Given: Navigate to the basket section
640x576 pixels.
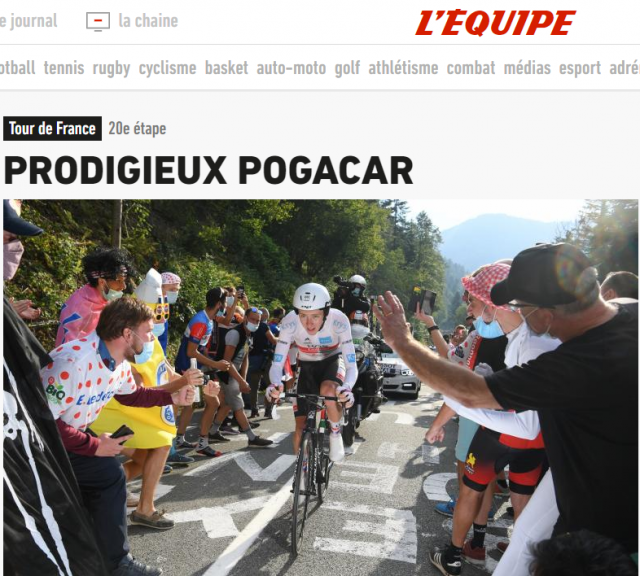Looking at the screenshot, I should 226,68.
